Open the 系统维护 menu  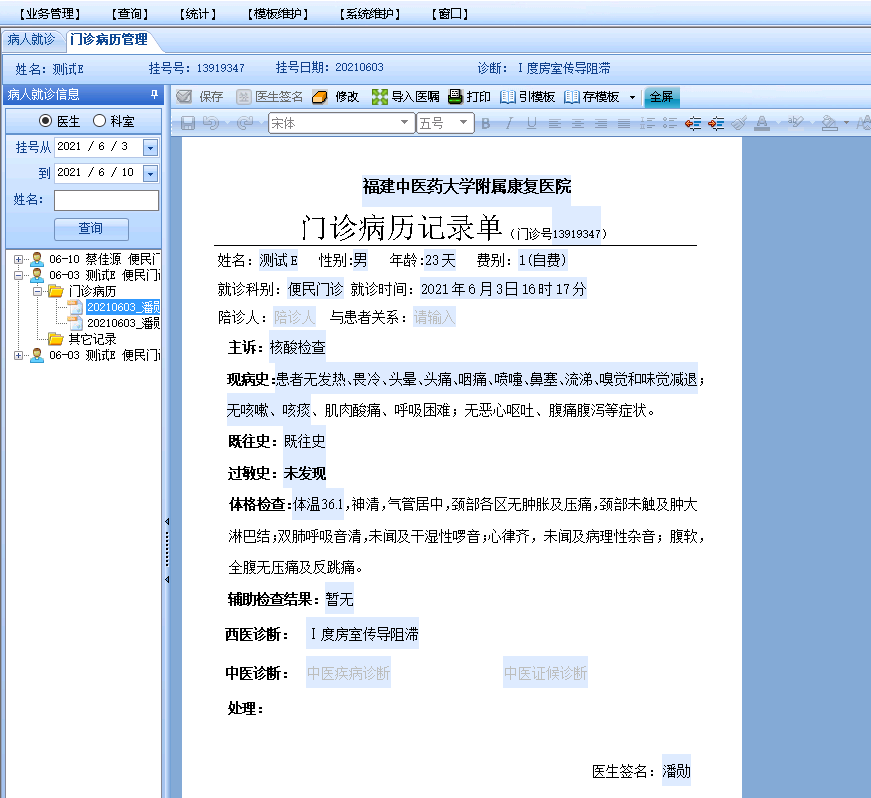[x=370, y=14]
